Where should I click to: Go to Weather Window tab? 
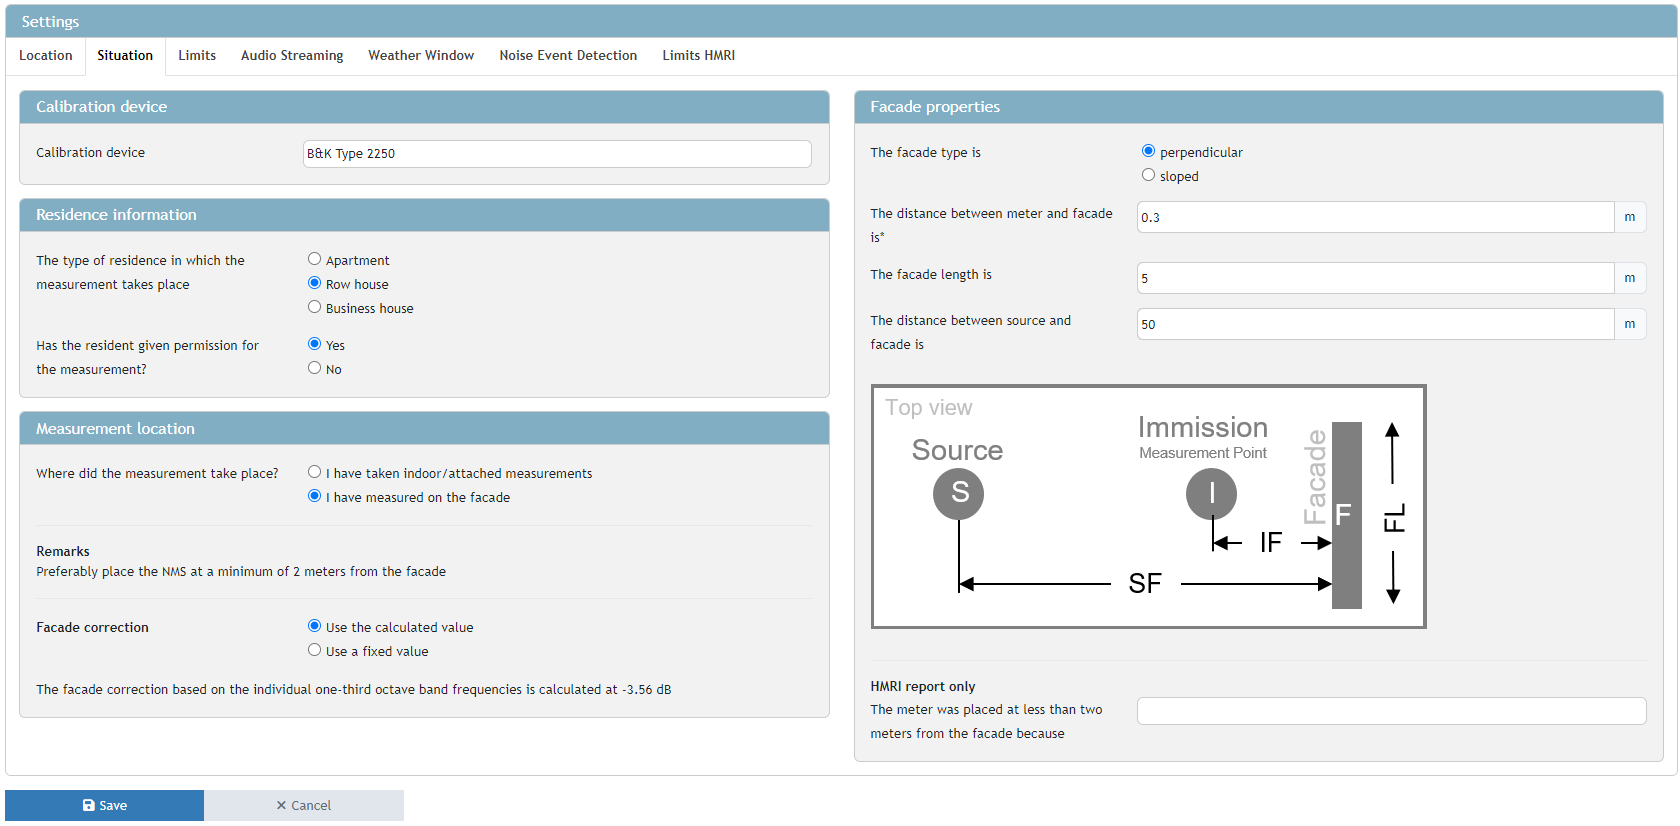point(421,56)
